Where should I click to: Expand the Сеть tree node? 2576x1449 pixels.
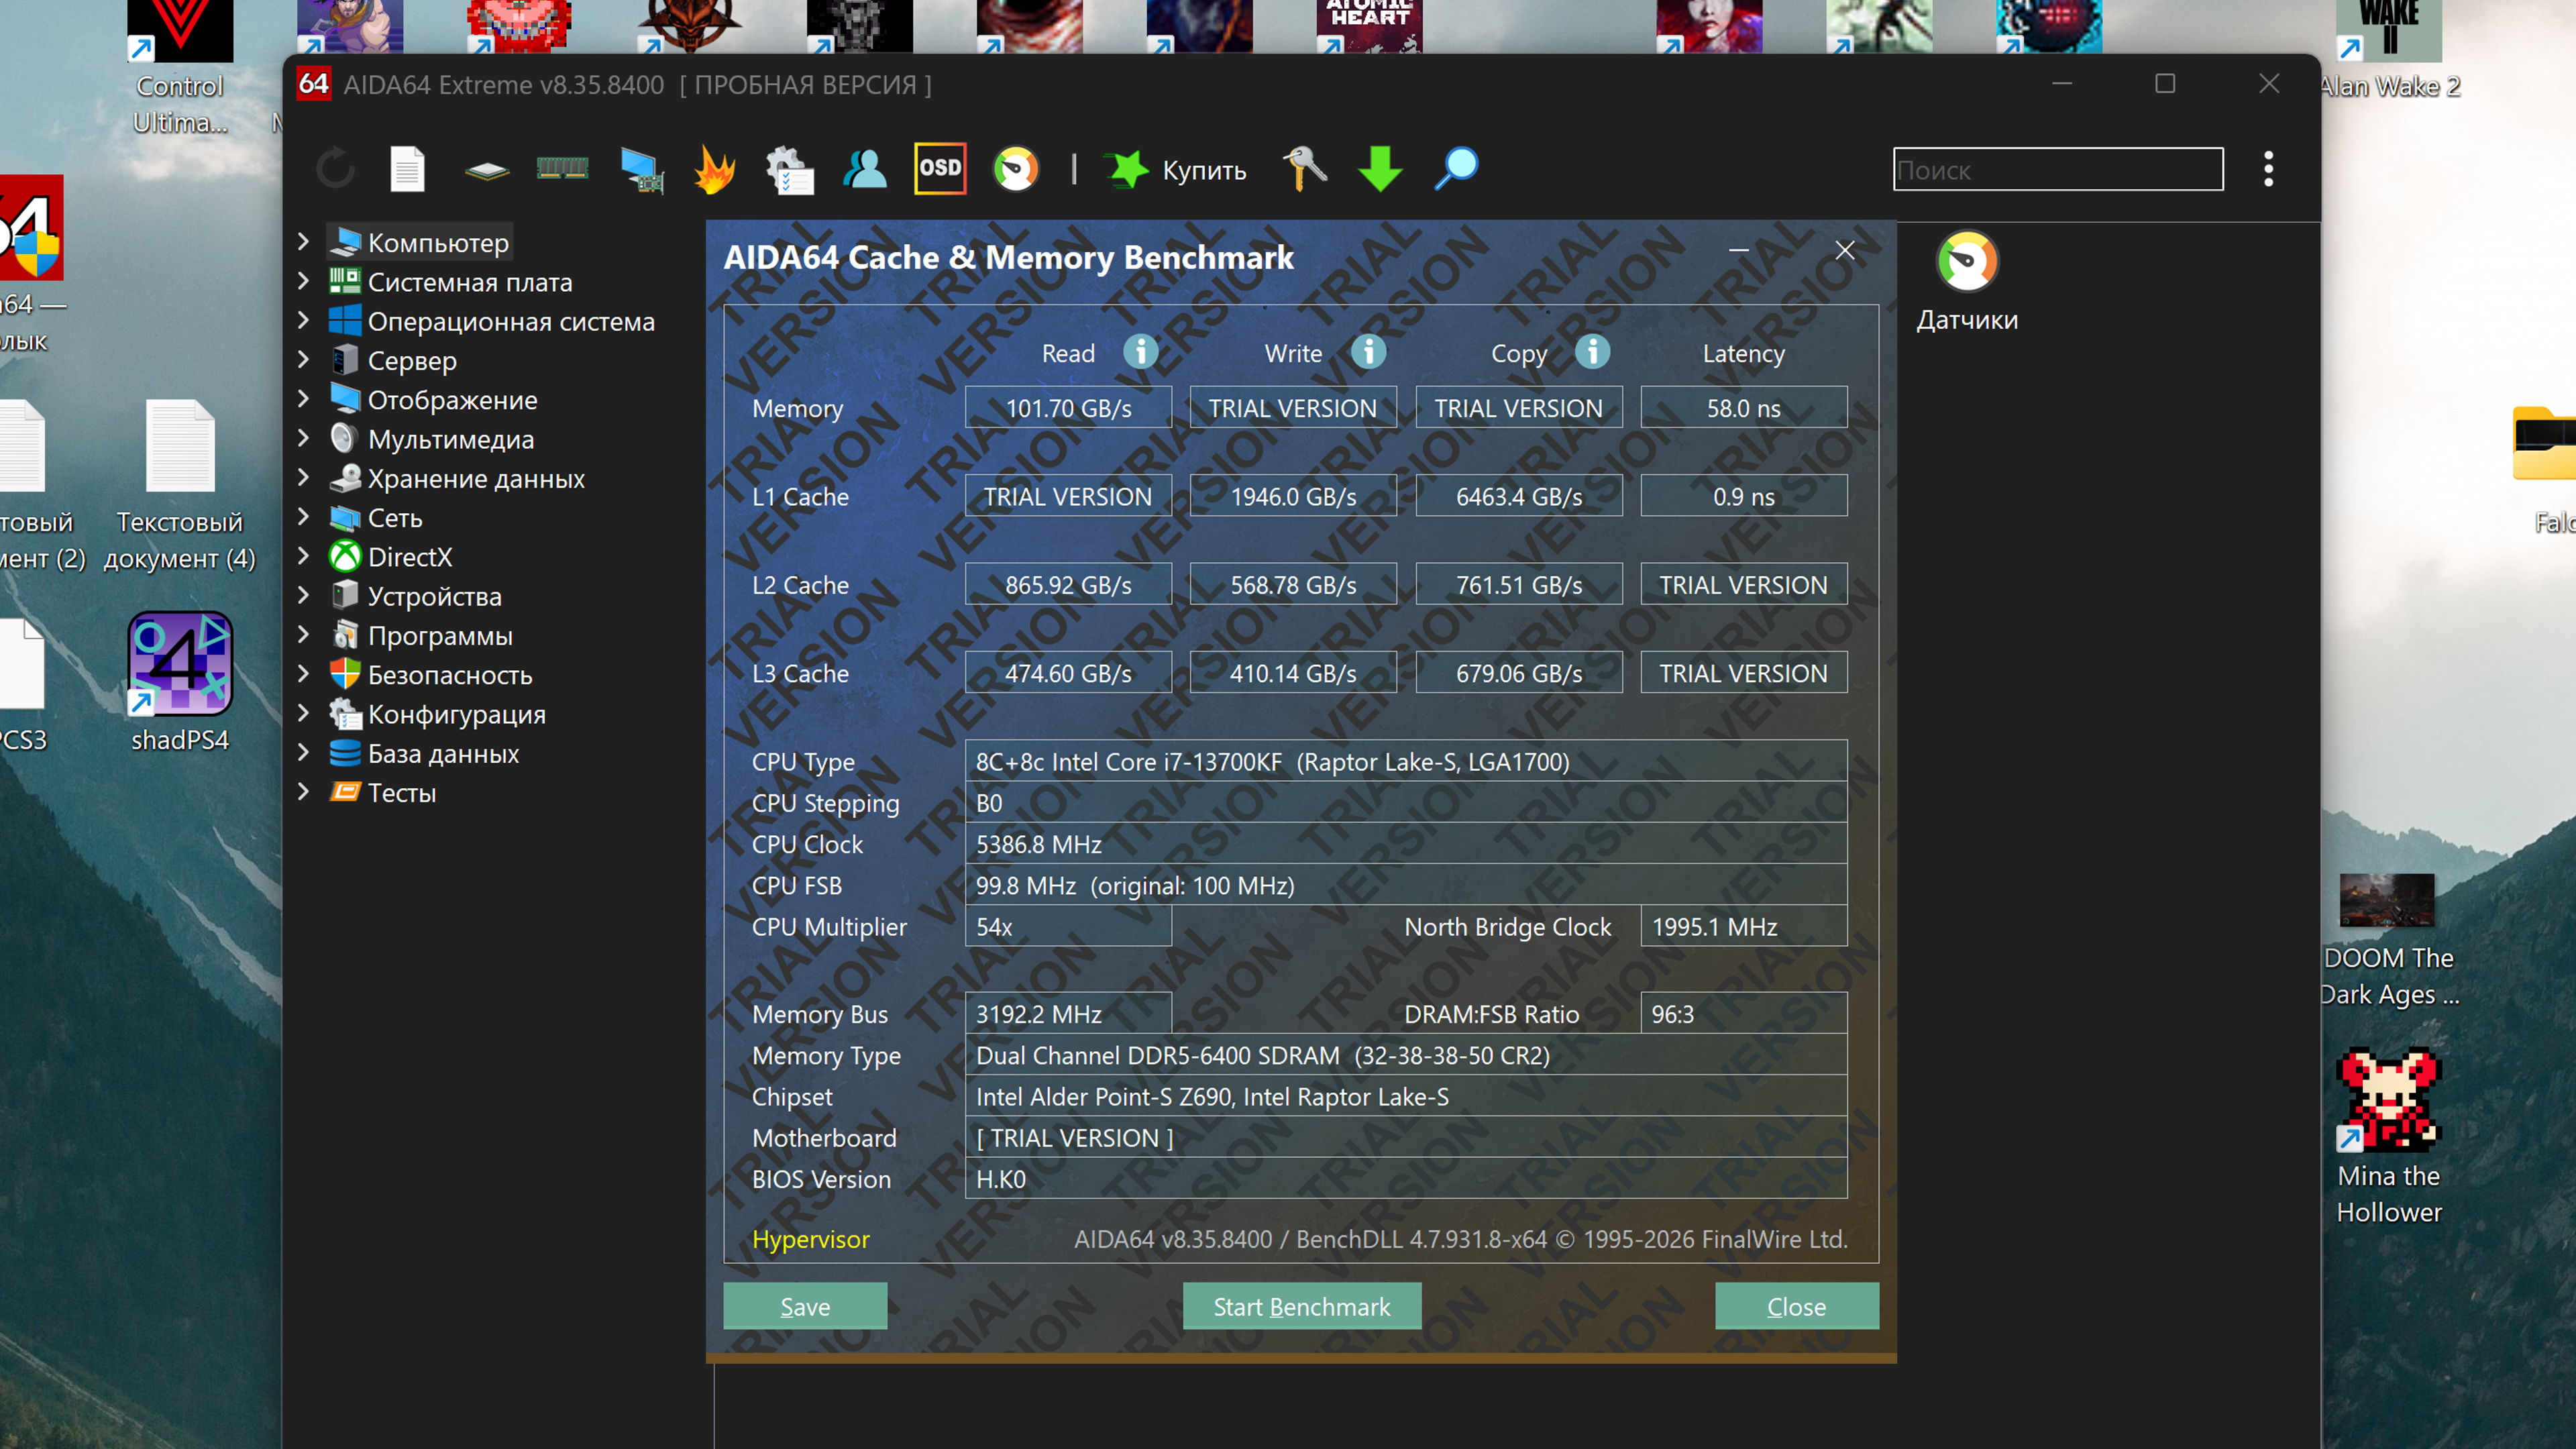click(x=303, y=517)
